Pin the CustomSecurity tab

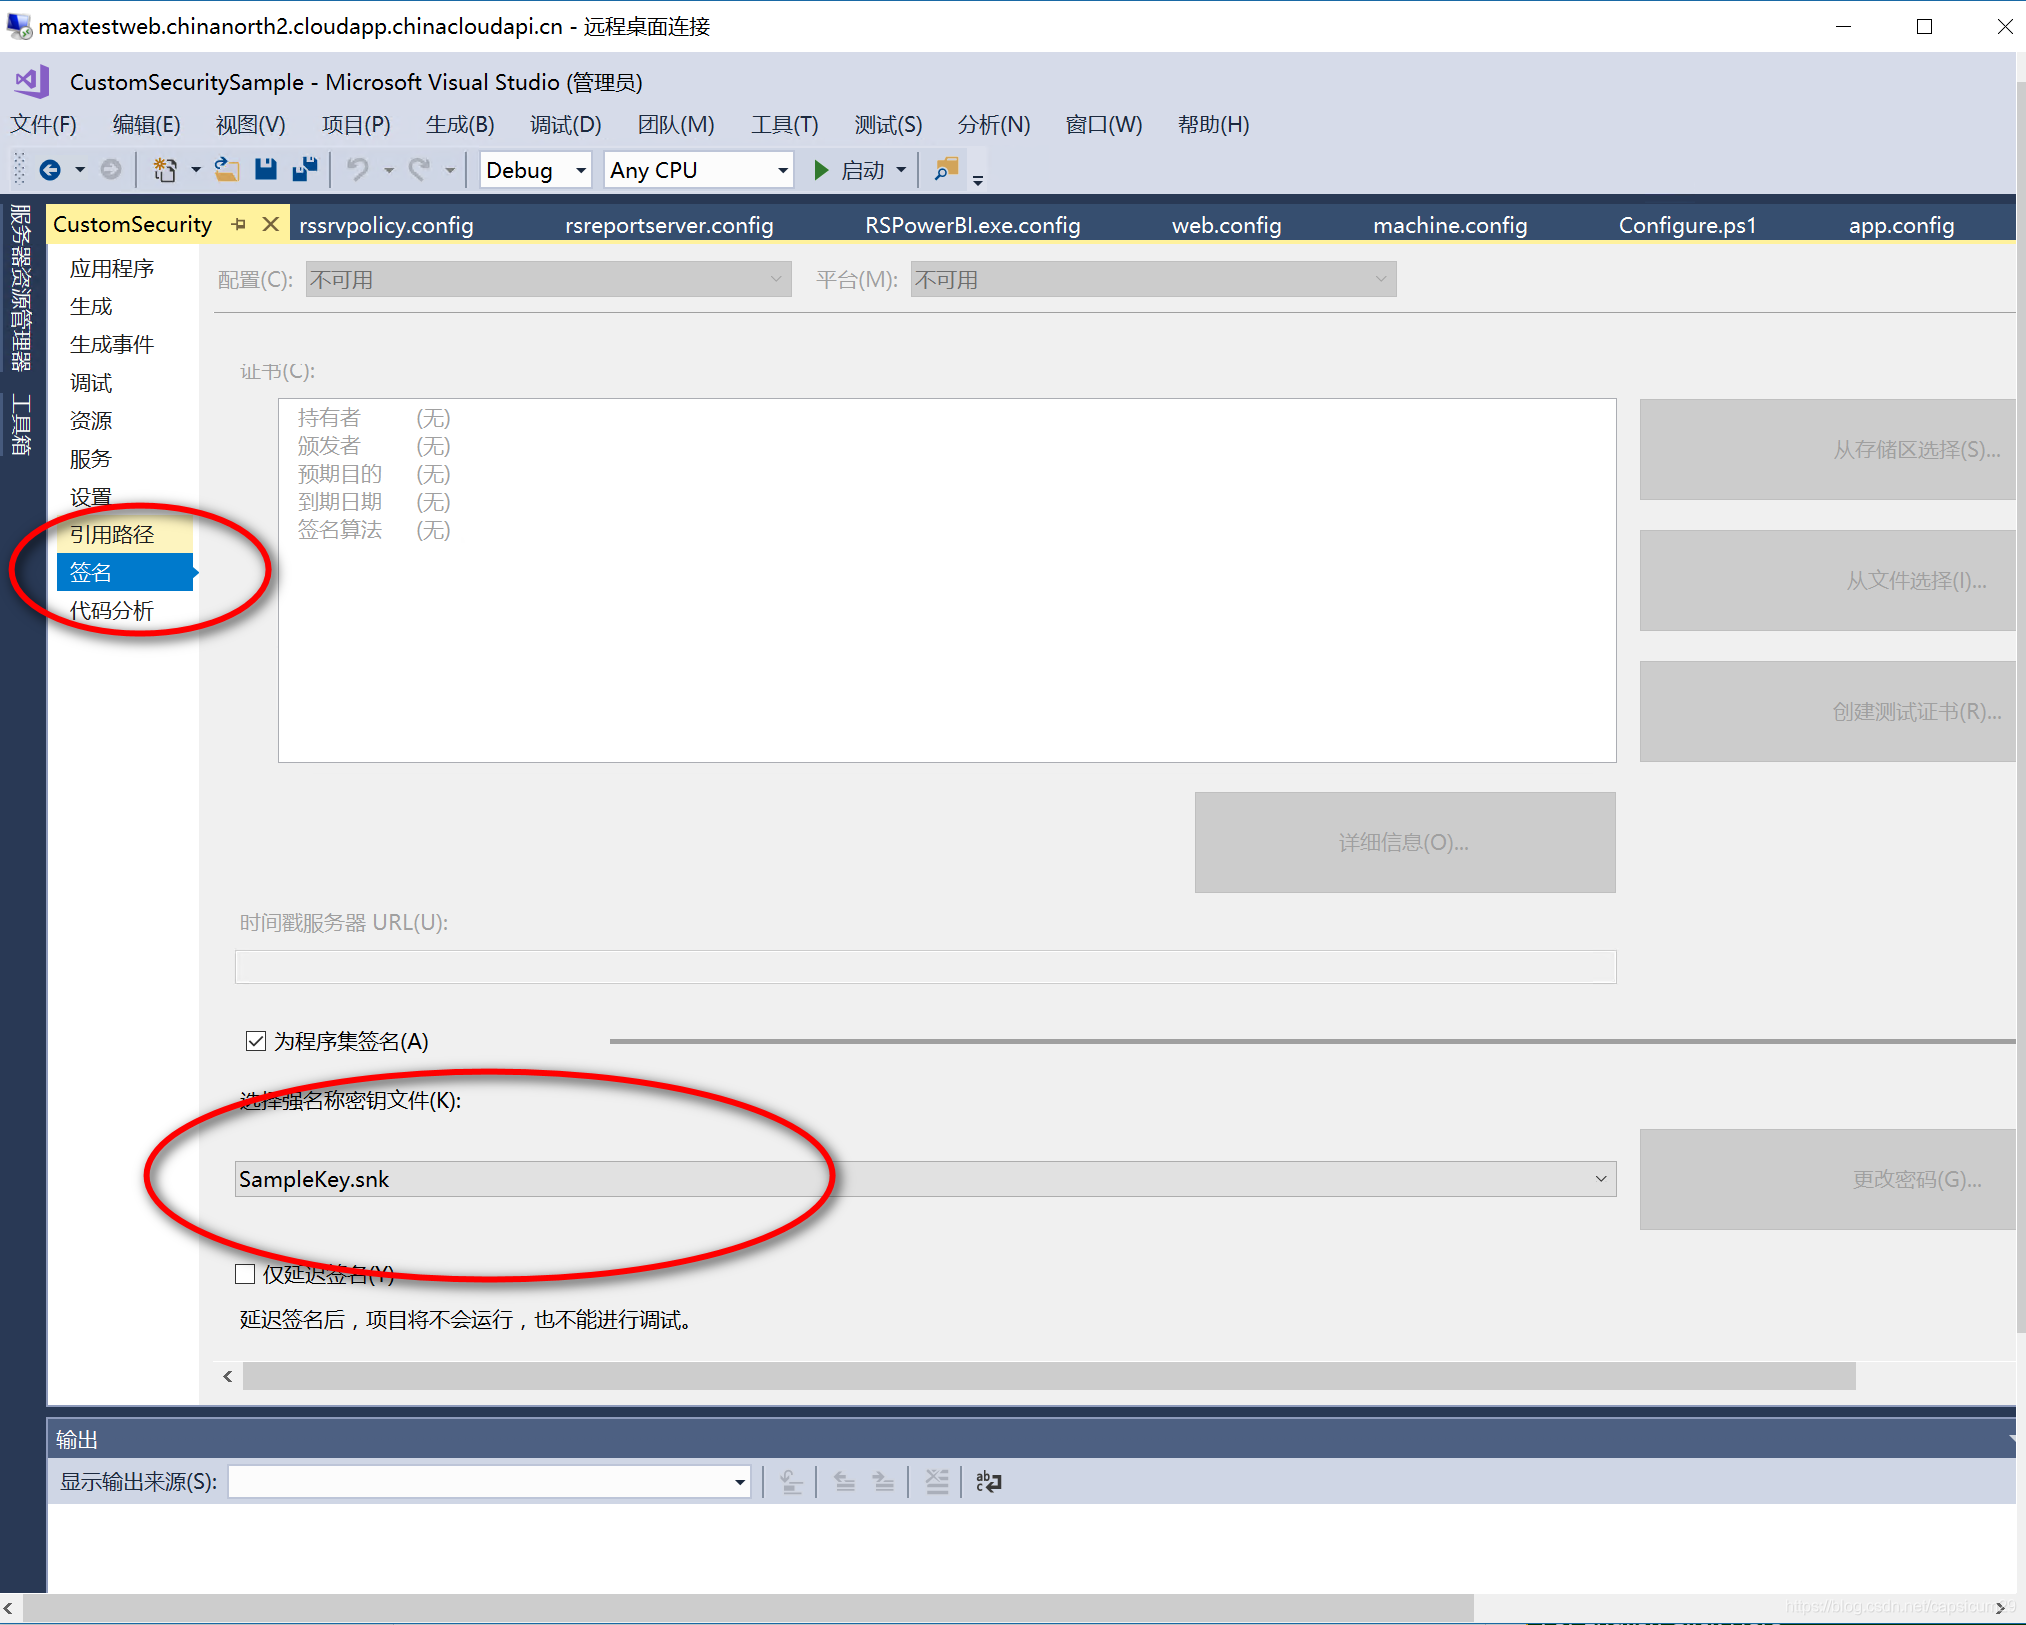click(x=239, y=224)
